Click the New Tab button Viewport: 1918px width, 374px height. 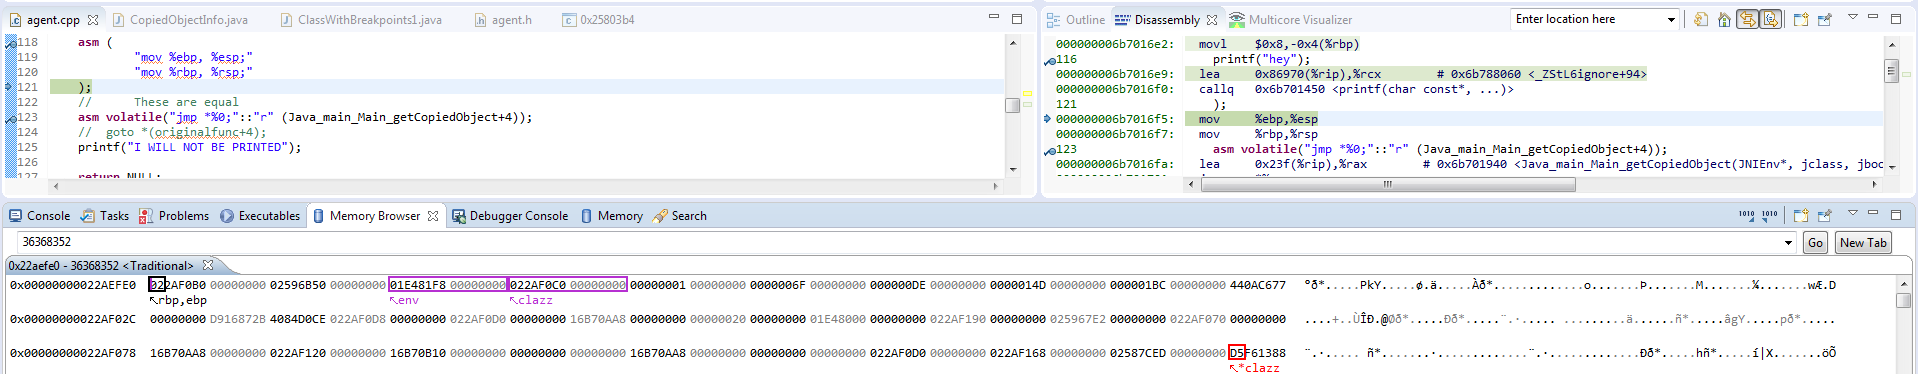click(1863, 242)
